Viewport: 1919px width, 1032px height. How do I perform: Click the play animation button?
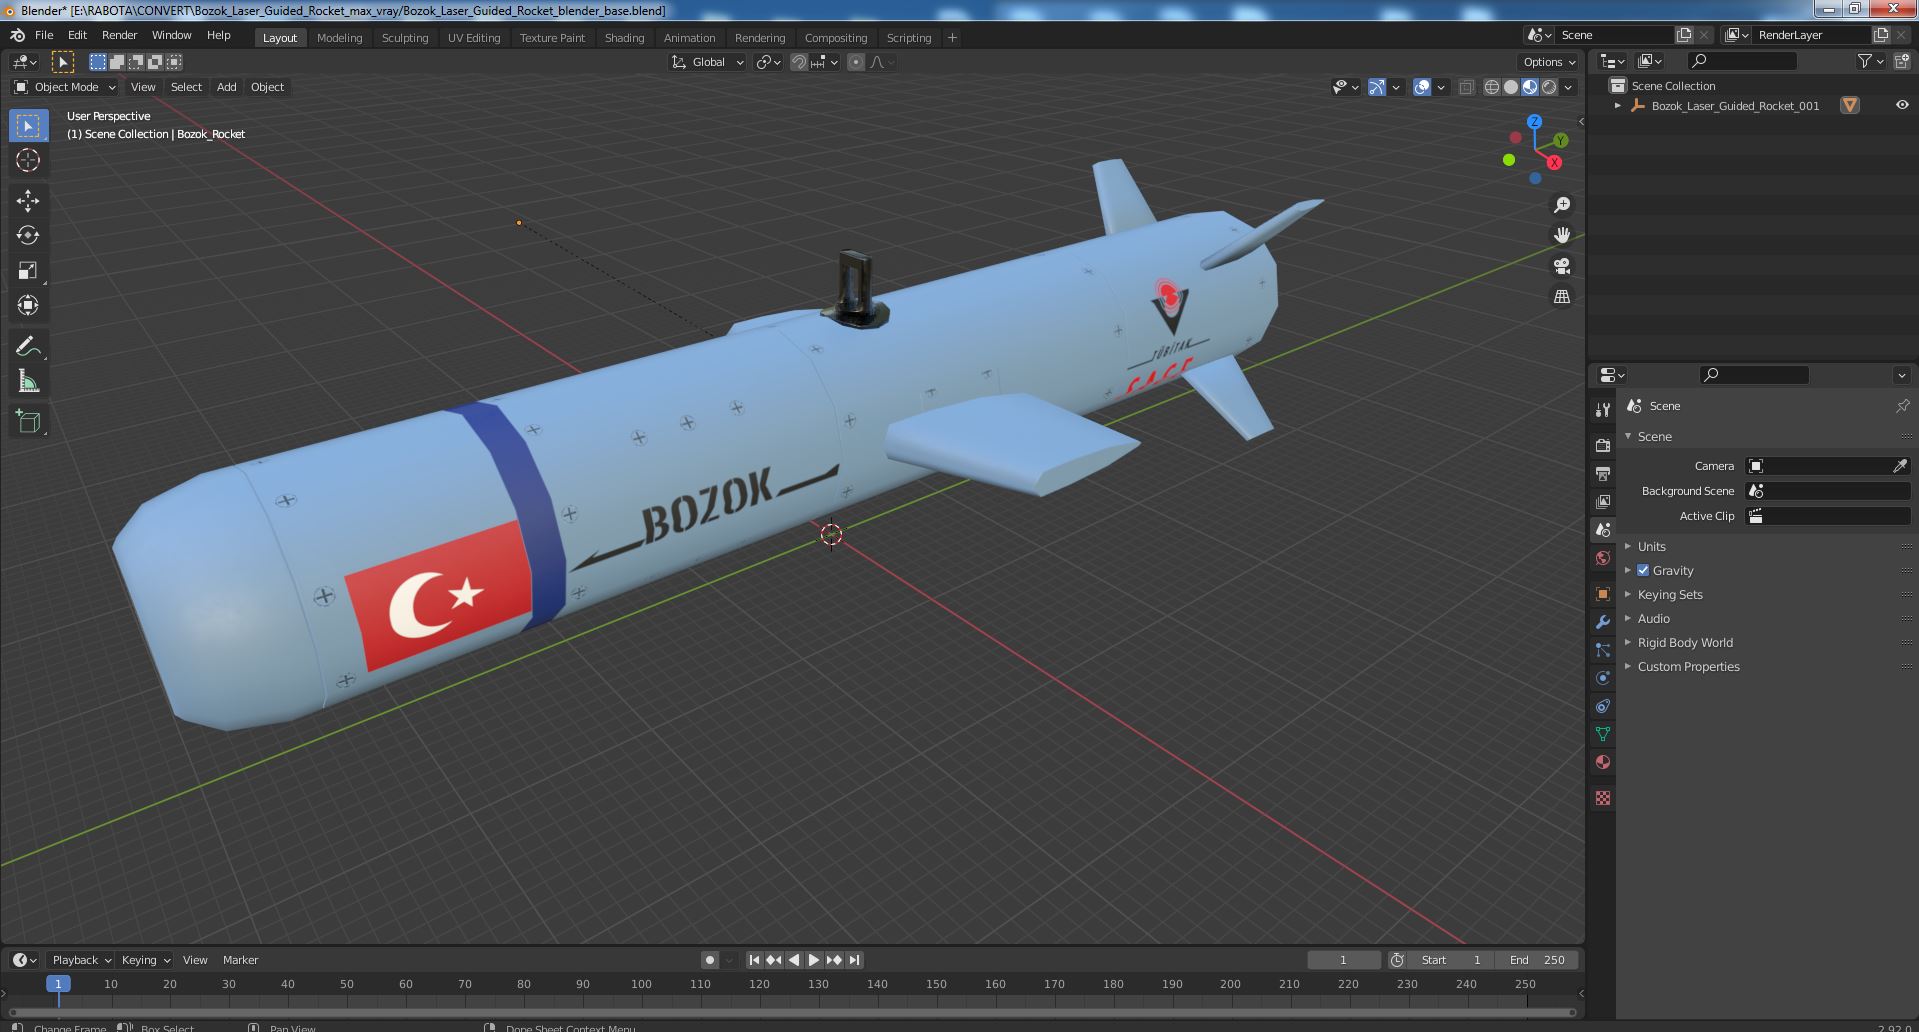click(814, 960)
